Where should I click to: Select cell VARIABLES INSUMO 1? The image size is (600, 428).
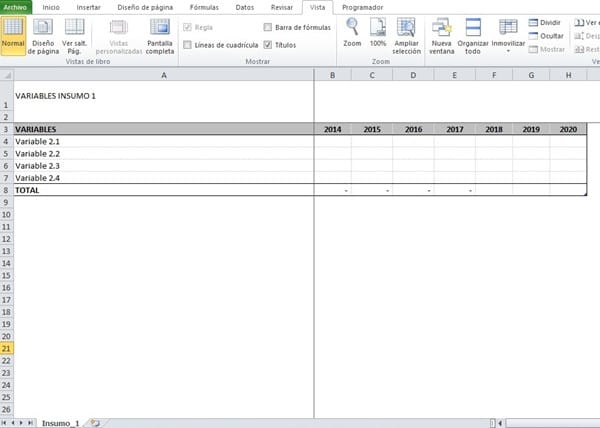[164, 96]
